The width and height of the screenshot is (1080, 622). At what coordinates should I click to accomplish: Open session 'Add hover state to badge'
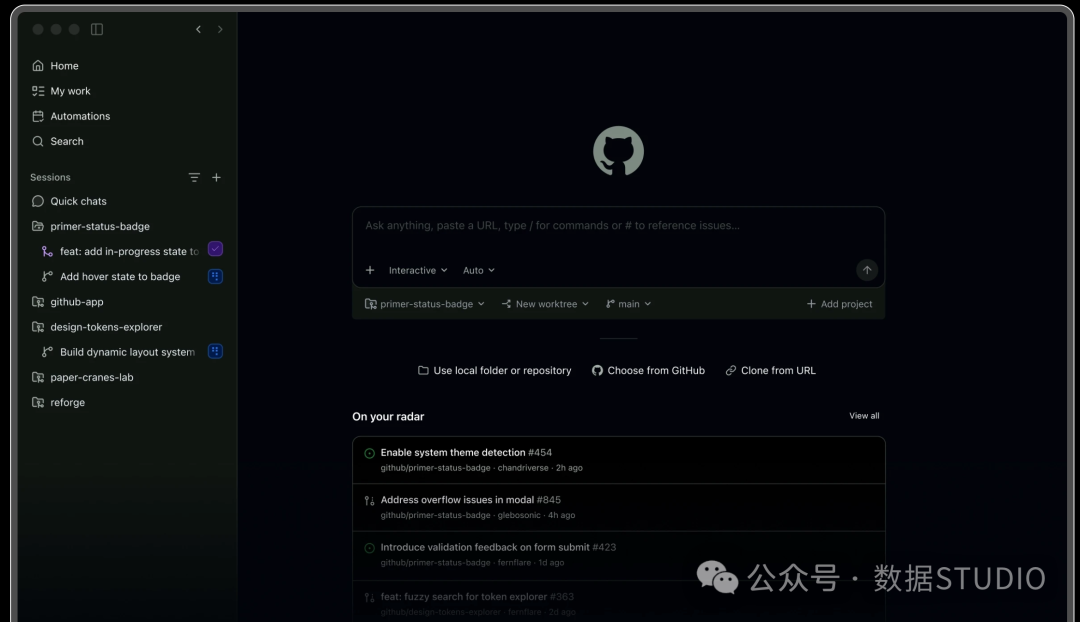click(111, 276)
